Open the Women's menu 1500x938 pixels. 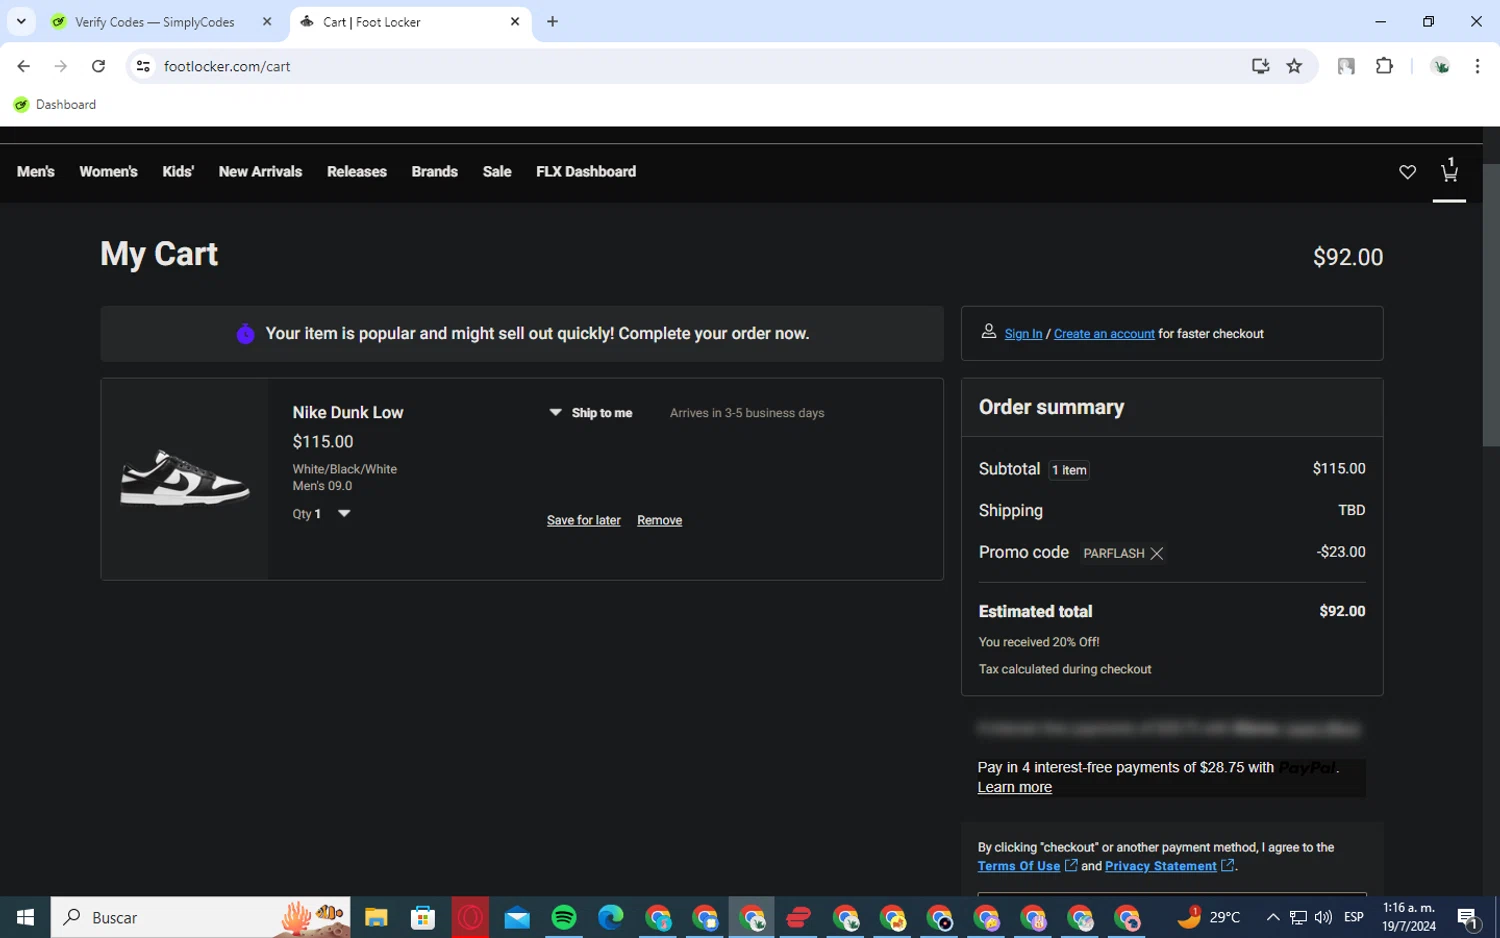pos(108,172)
